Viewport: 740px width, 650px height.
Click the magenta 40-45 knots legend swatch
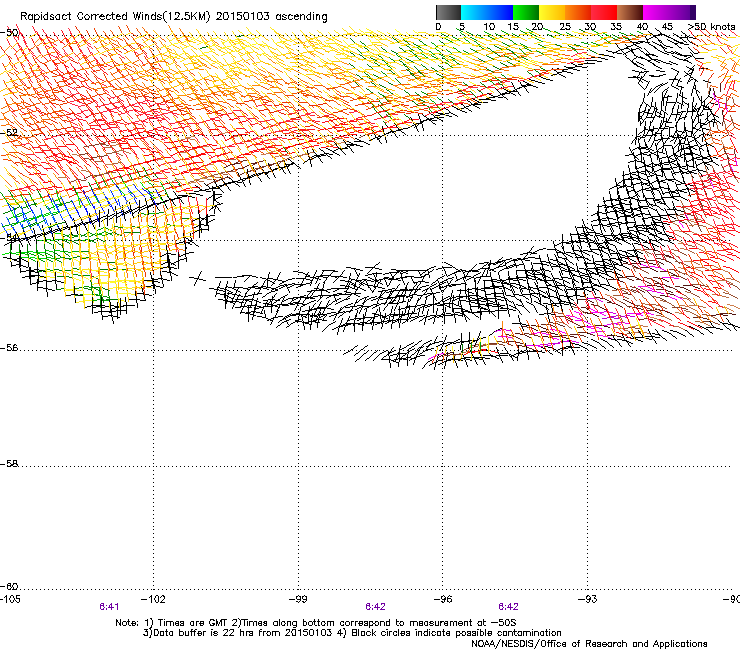coord(656,12)
